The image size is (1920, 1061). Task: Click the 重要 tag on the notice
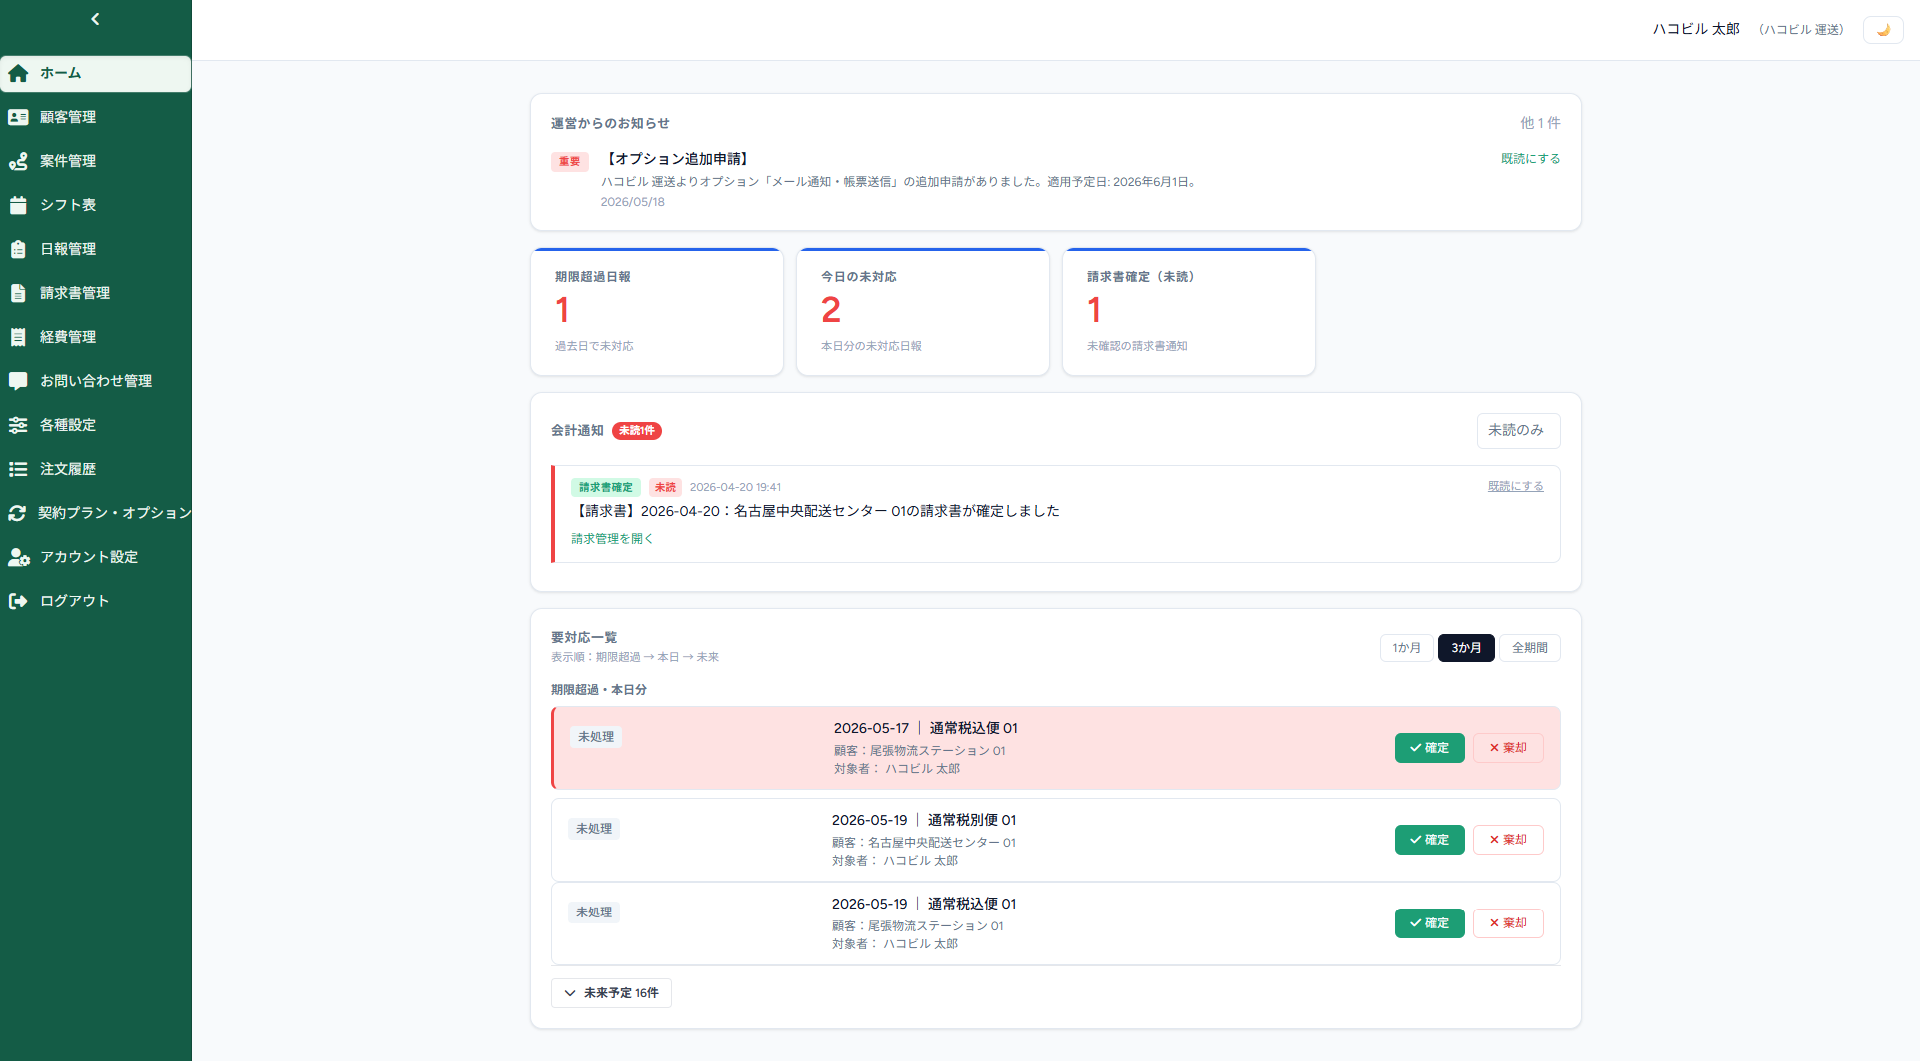tap(570, 161)
